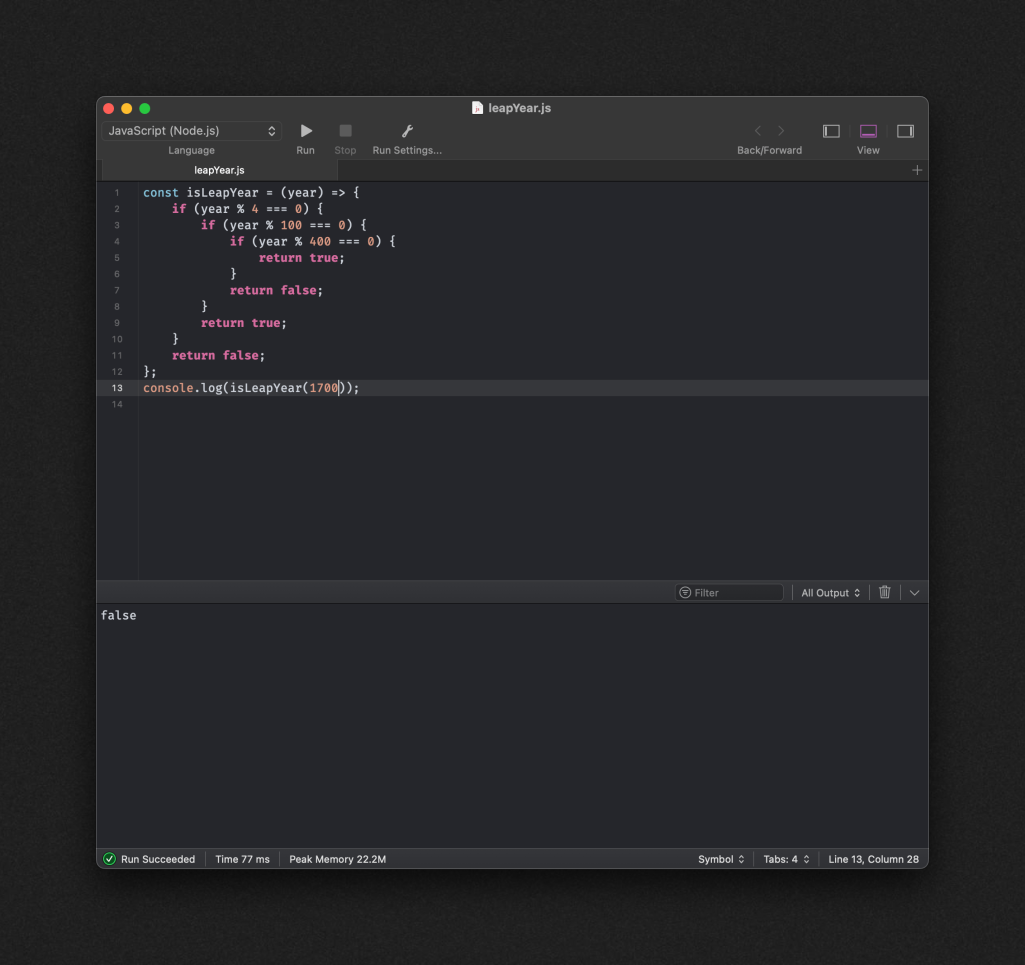Image resolution: width=1025 pixels, height=965 pixels.
Task: Open the JavaScript (Node.js) language dropdown
Action: point(190,130)
